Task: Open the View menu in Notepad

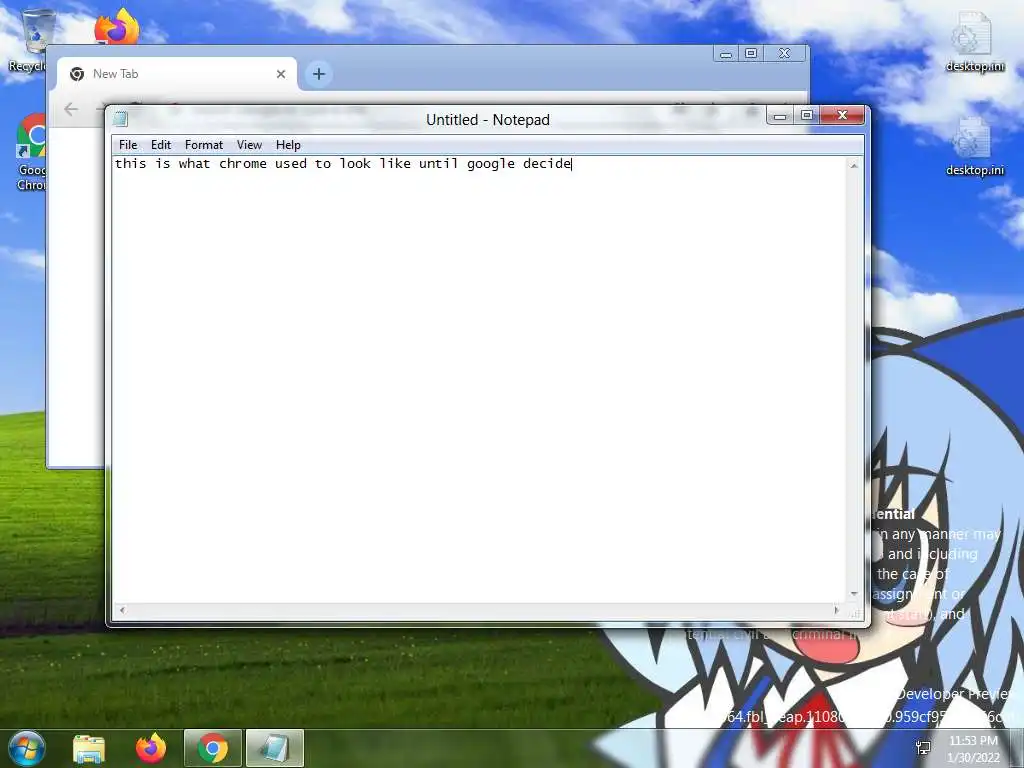Action: (249, 145)
